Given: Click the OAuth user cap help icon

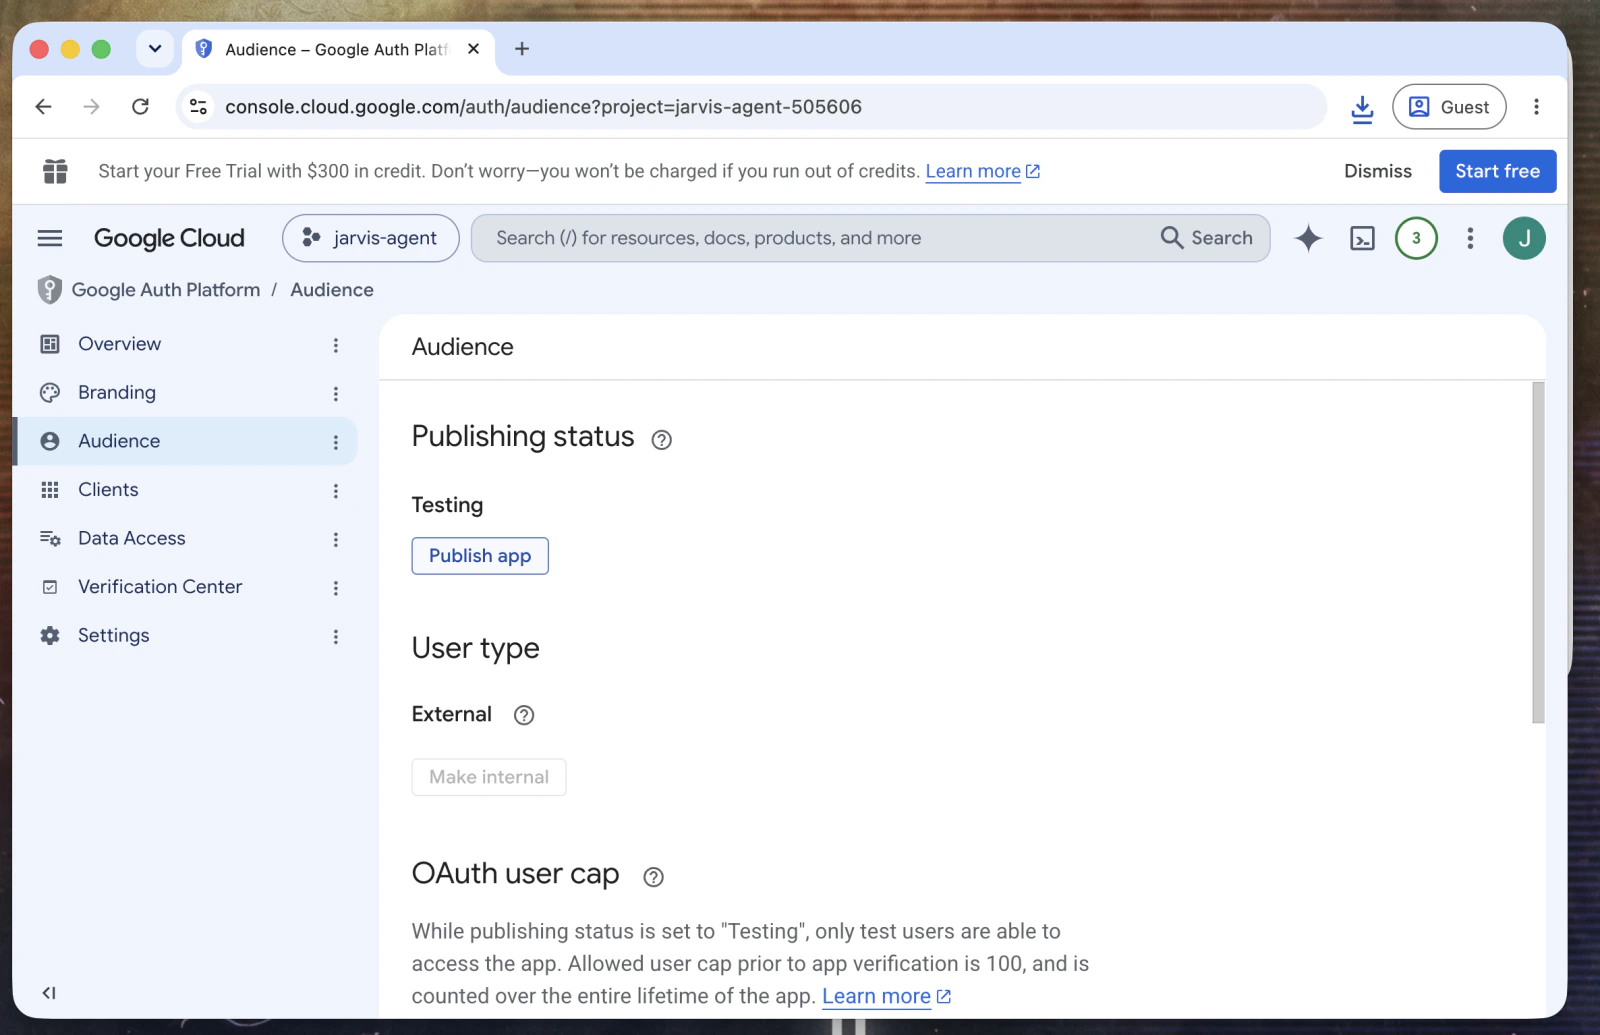Looking at the screenshot, I should point(653,877).
